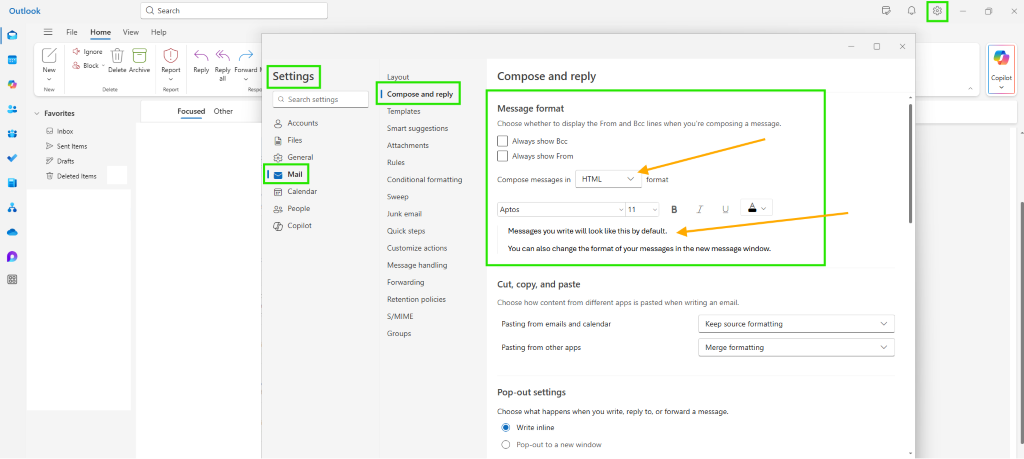Open the Conditional formatting settings page
Image resolution: width=1024 pixels, height=459 pixels.
[x=424, y=180]
